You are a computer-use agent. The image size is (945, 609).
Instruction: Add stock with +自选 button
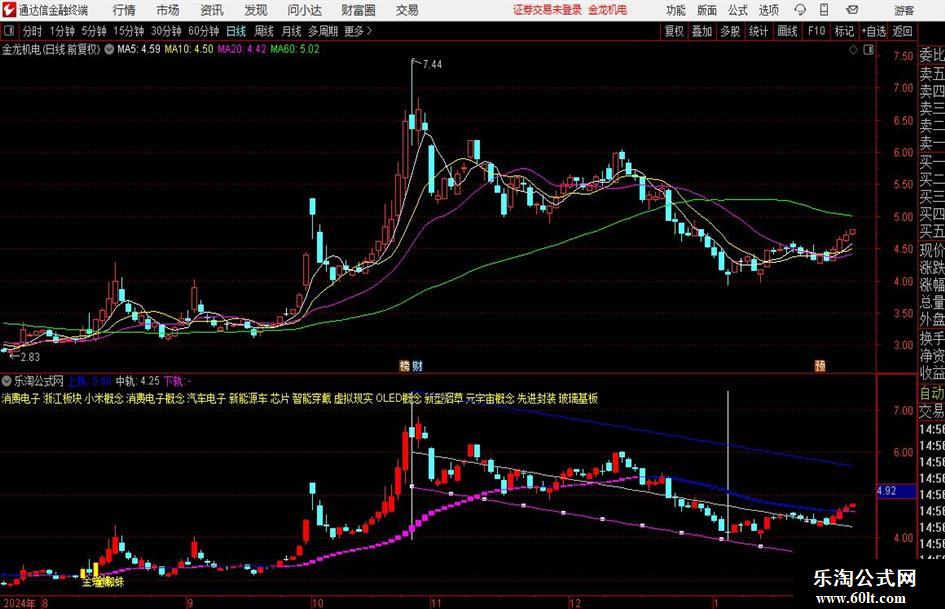[x=873, y=31]
